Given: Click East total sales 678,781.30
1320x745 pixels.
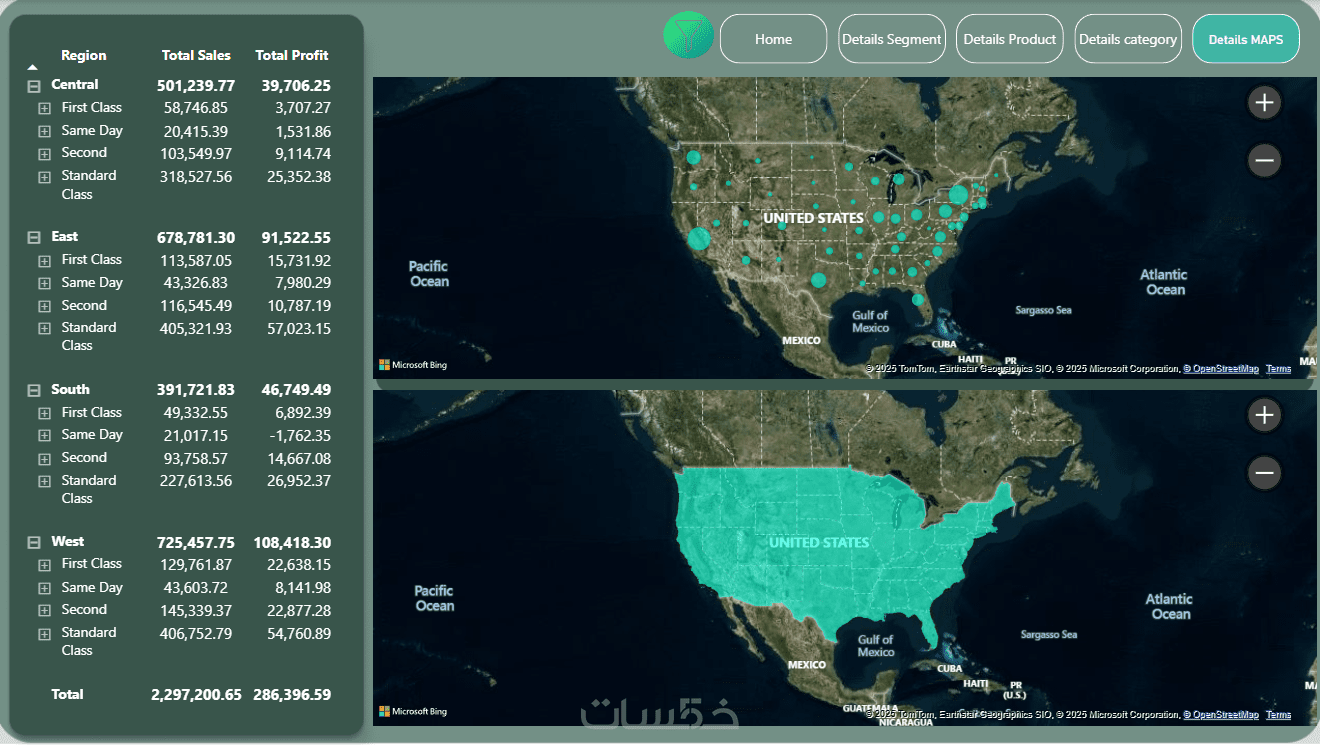Looking at the screenshot, I should tap(196, 238).
